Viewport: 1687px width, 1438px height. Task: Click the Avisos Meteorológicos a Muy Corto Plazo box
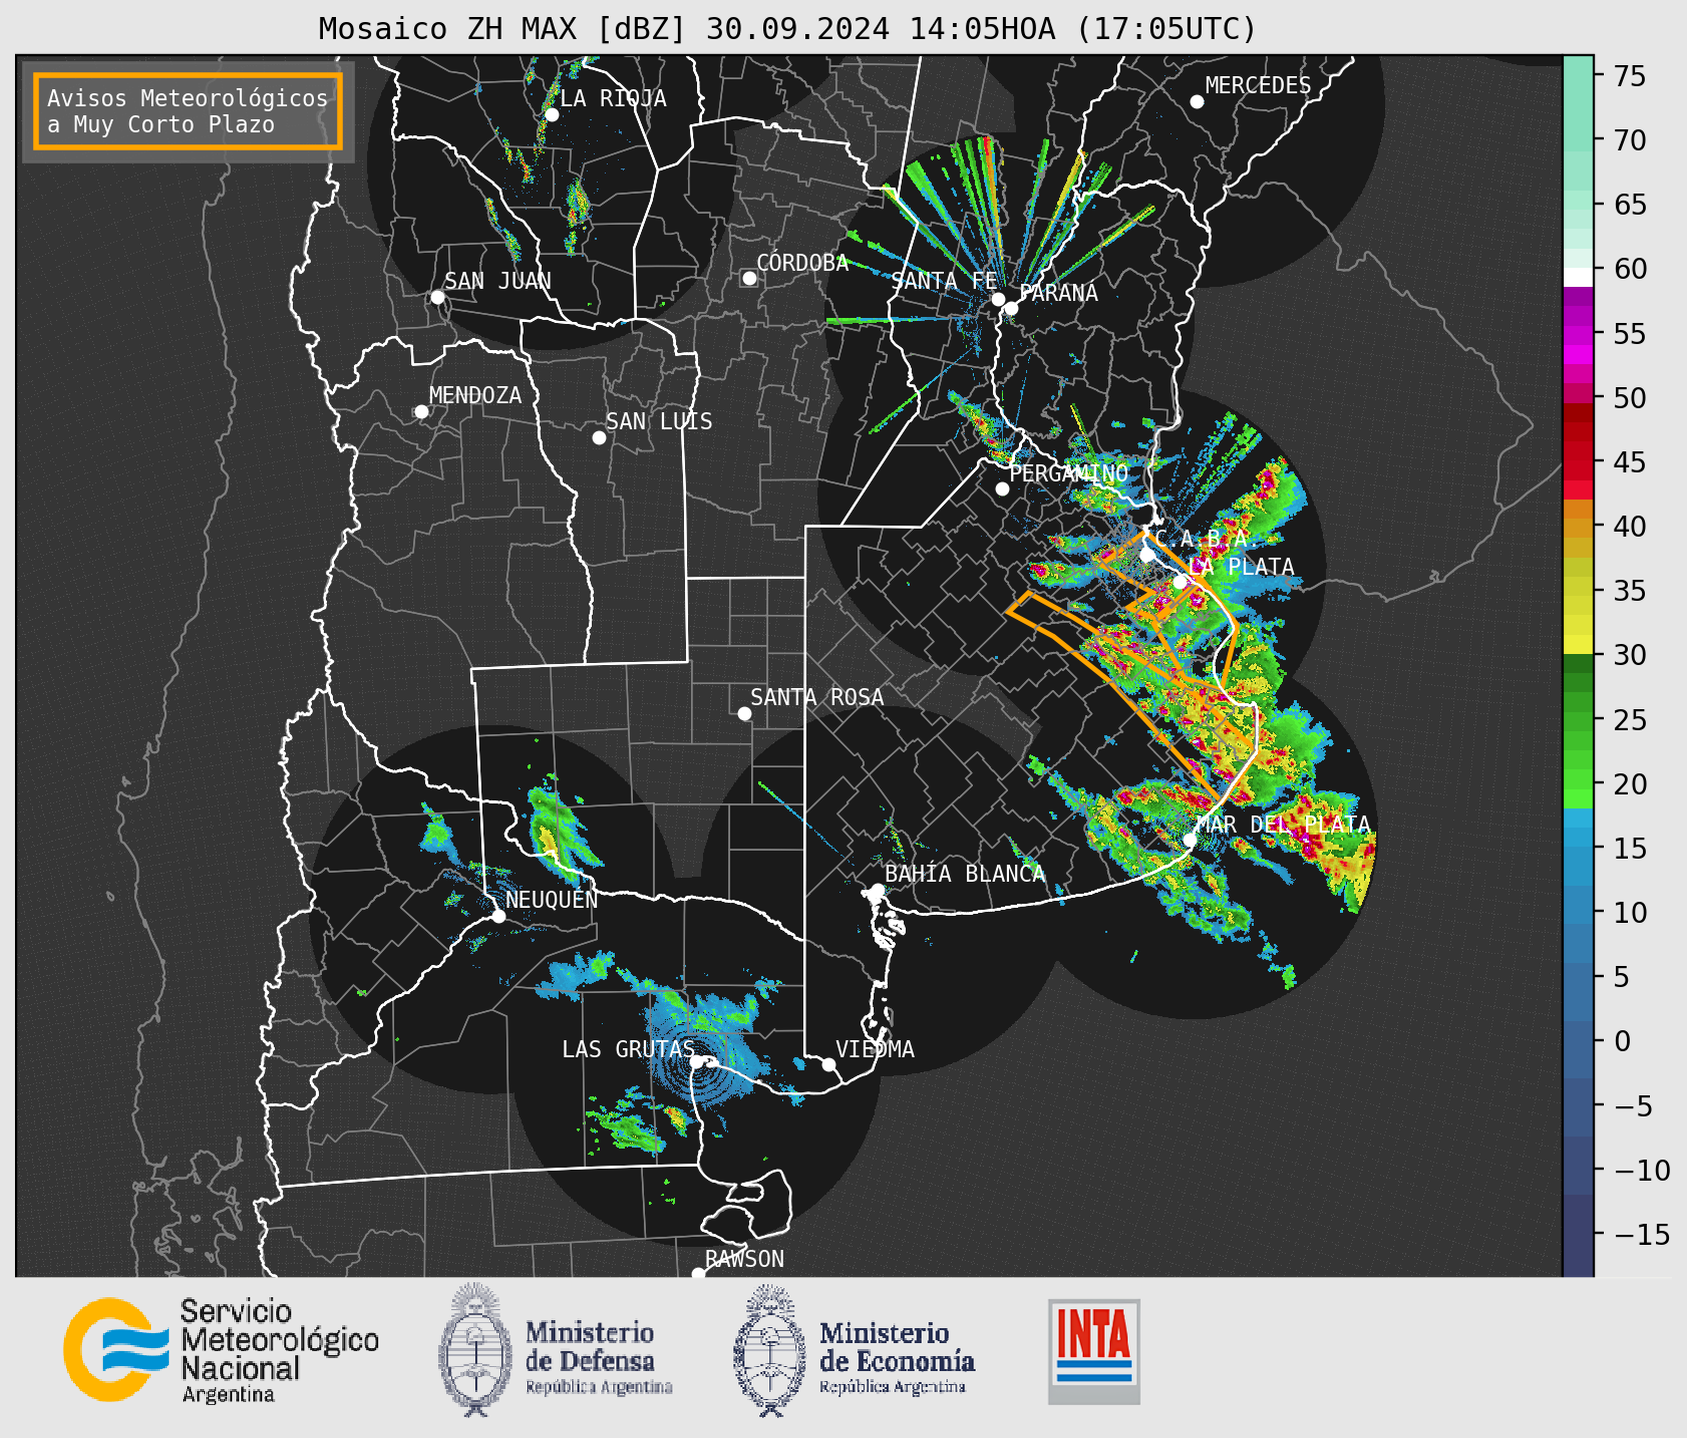pos(188,111)
